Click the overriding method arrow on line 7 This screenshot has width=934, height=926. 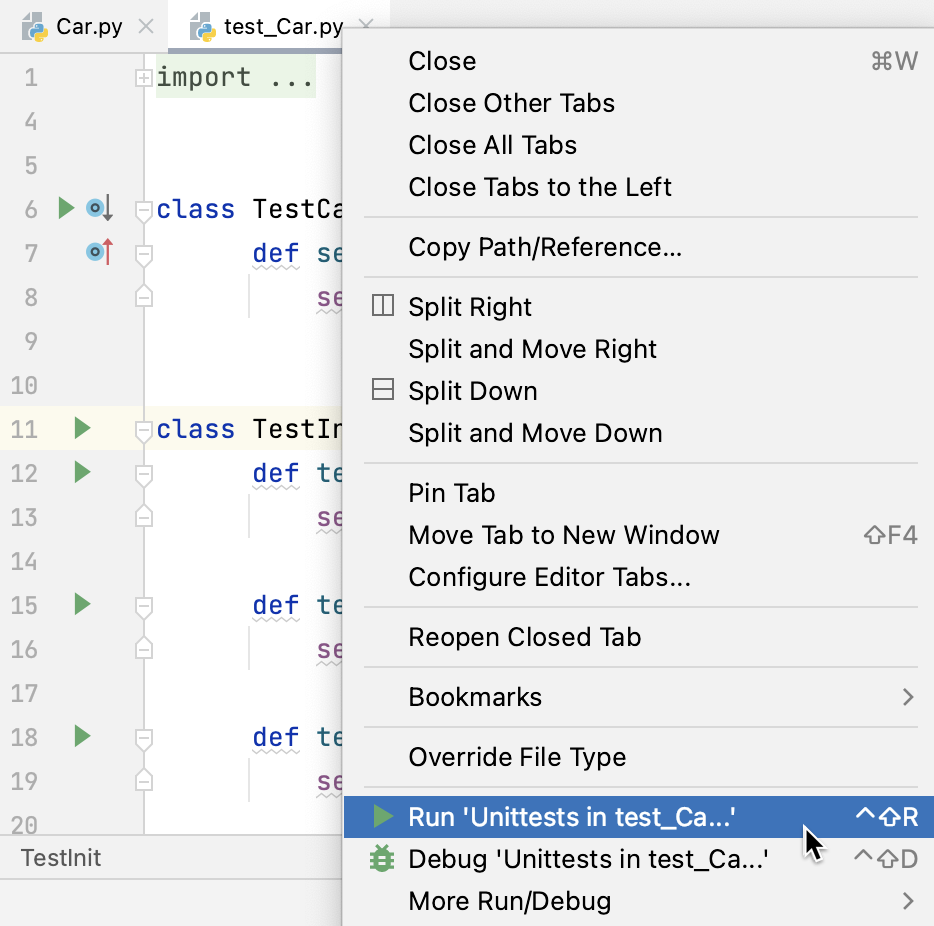click(97, 253)
